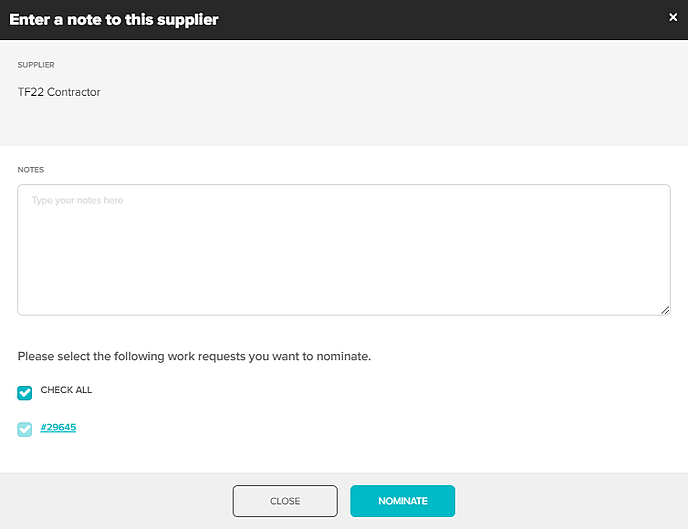688x529 pixels.
Task: Focus the notes text area
Action: 343,250
